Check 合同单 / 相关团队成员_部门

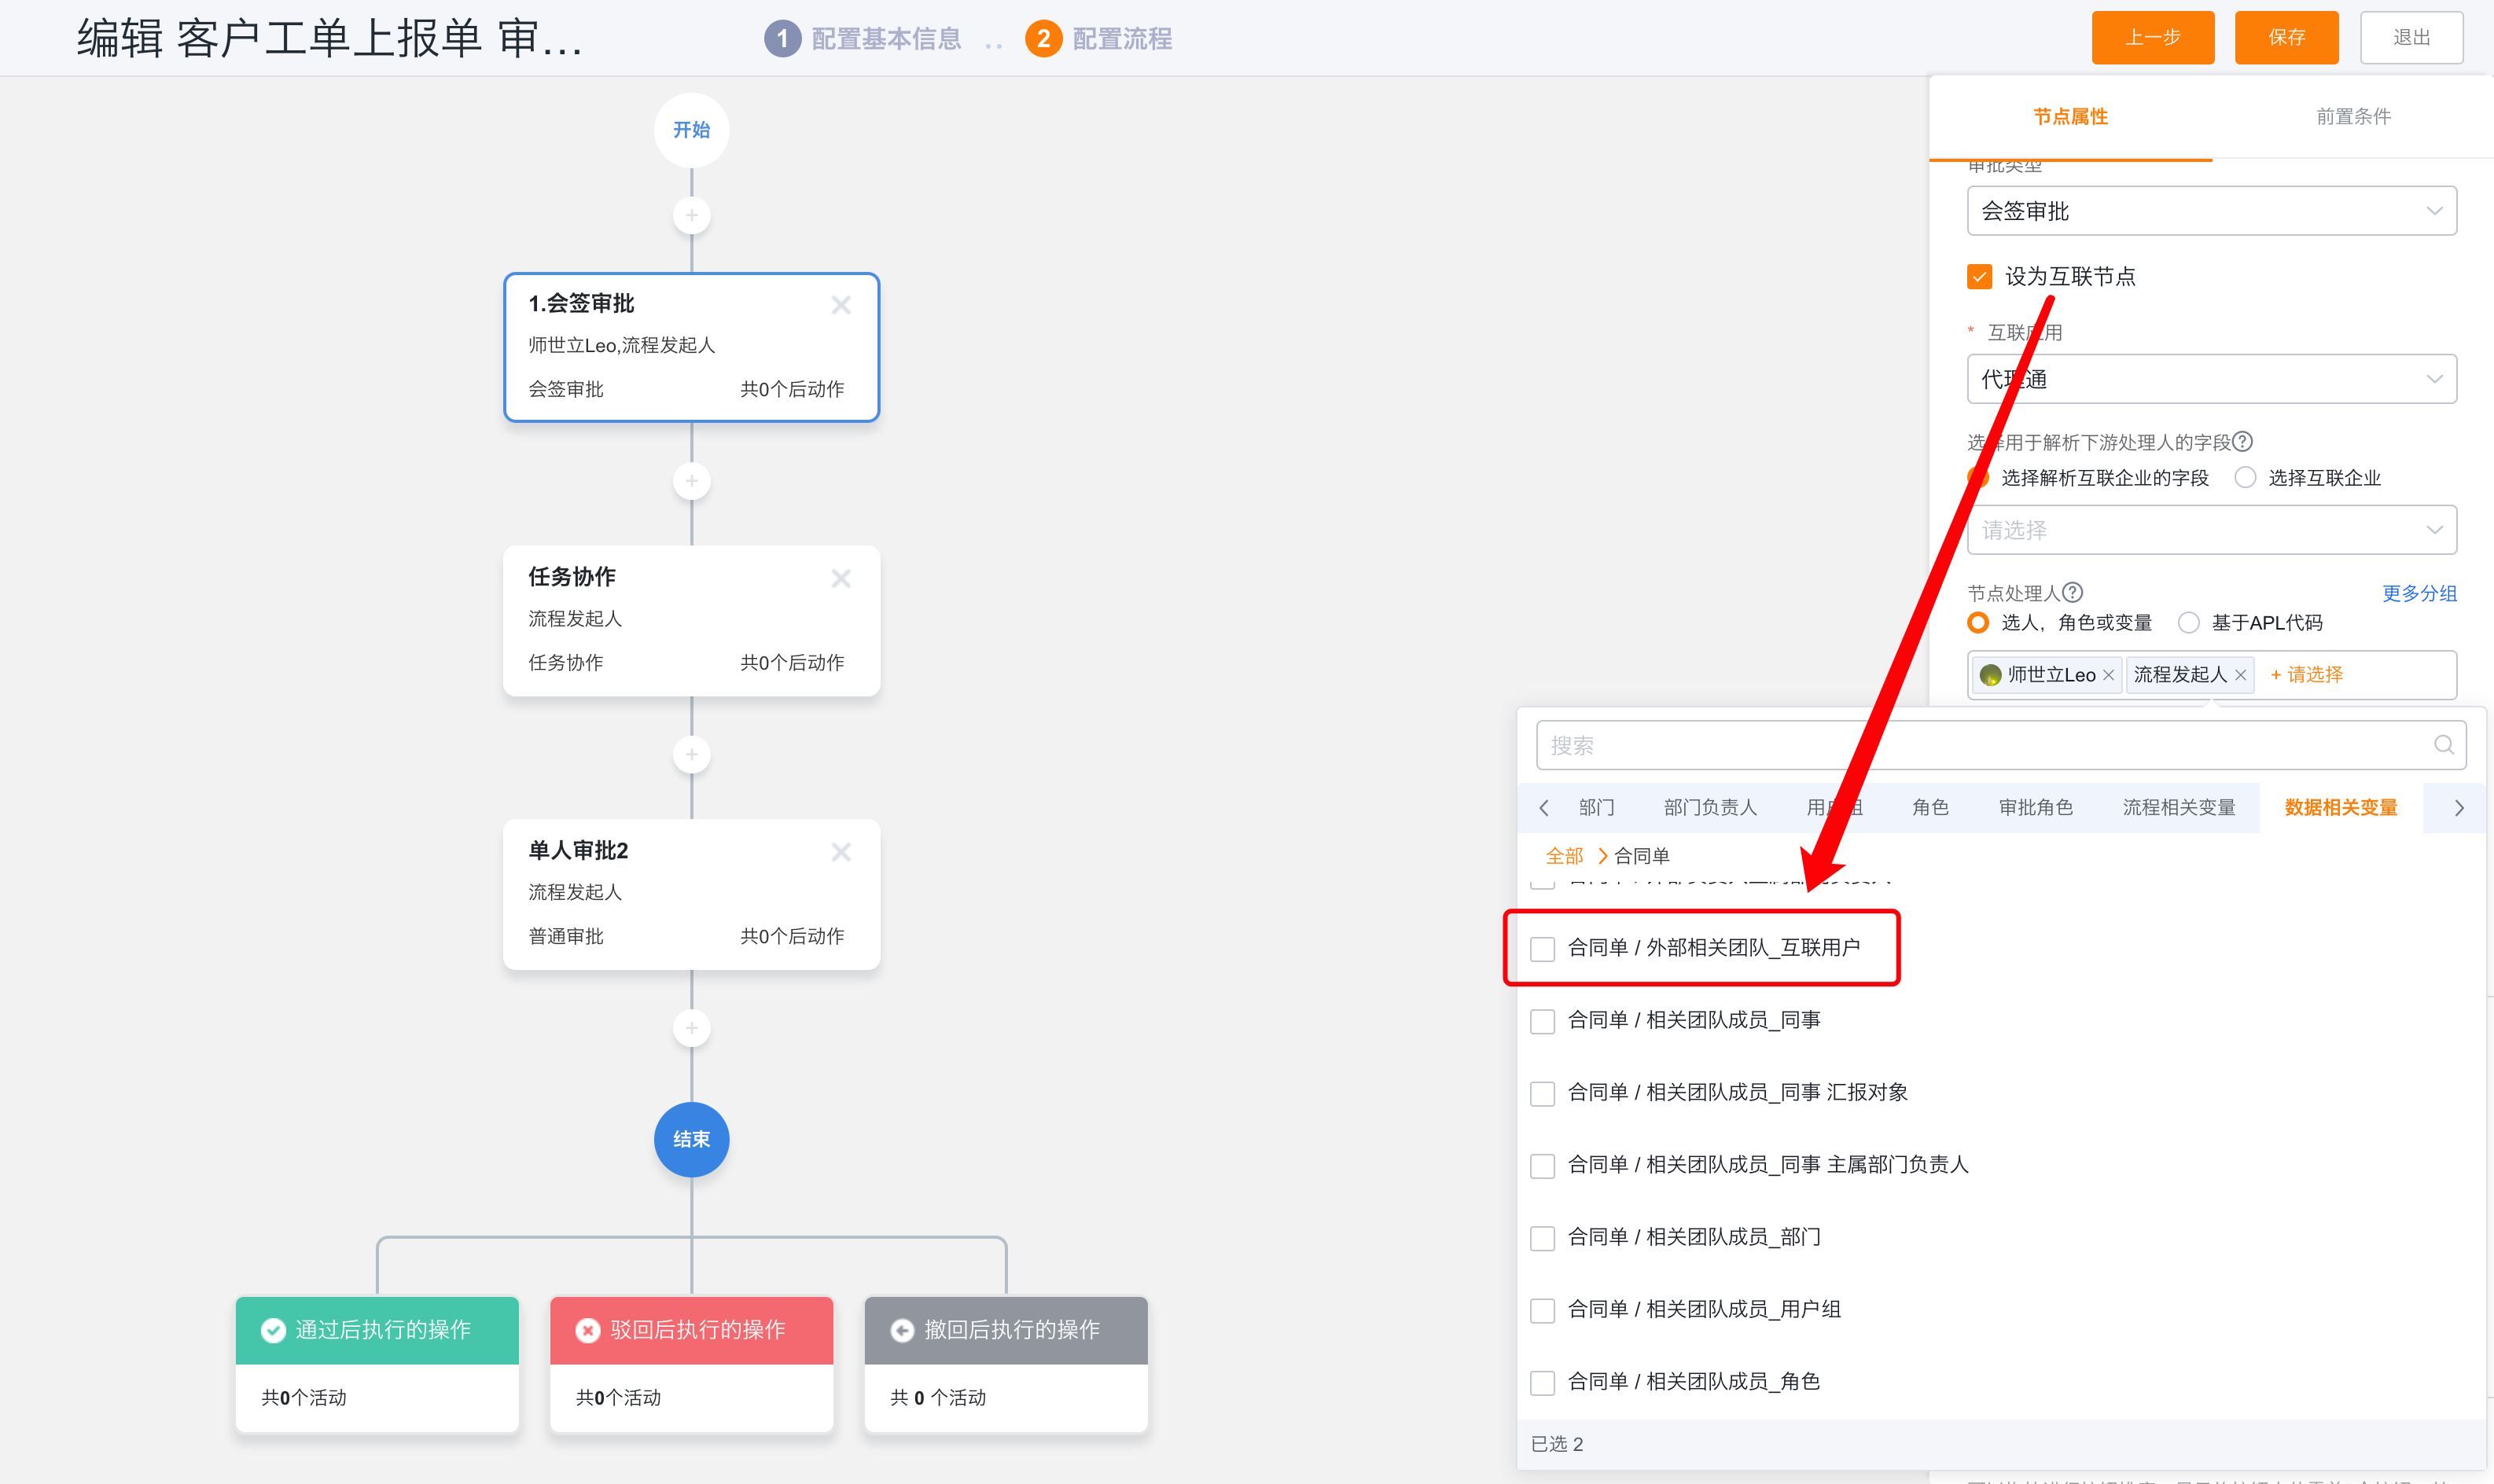(1543, 1238)
